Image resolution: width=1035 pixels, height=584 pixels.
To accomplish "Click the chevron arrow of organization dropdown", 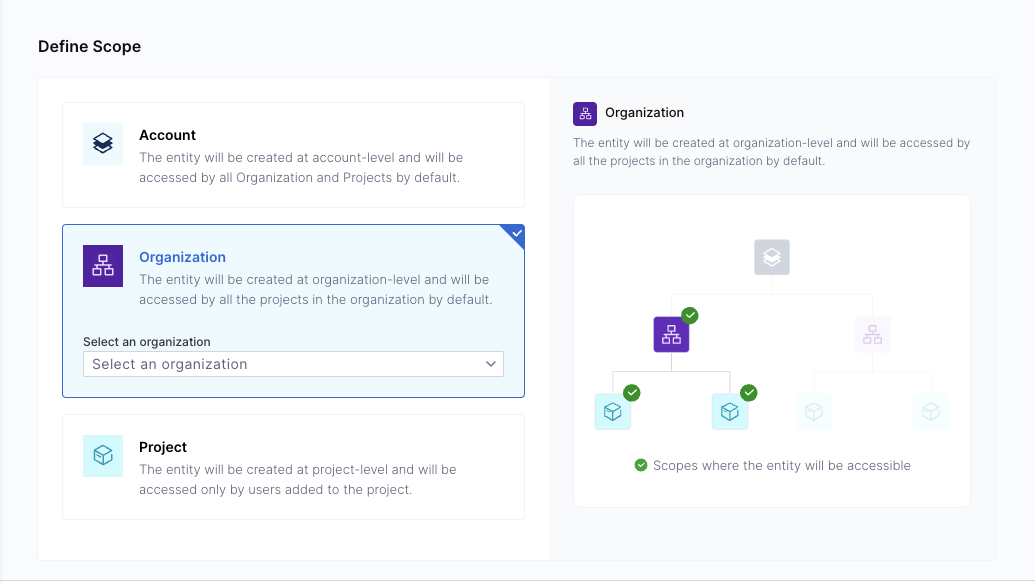I will pos(490,364).
